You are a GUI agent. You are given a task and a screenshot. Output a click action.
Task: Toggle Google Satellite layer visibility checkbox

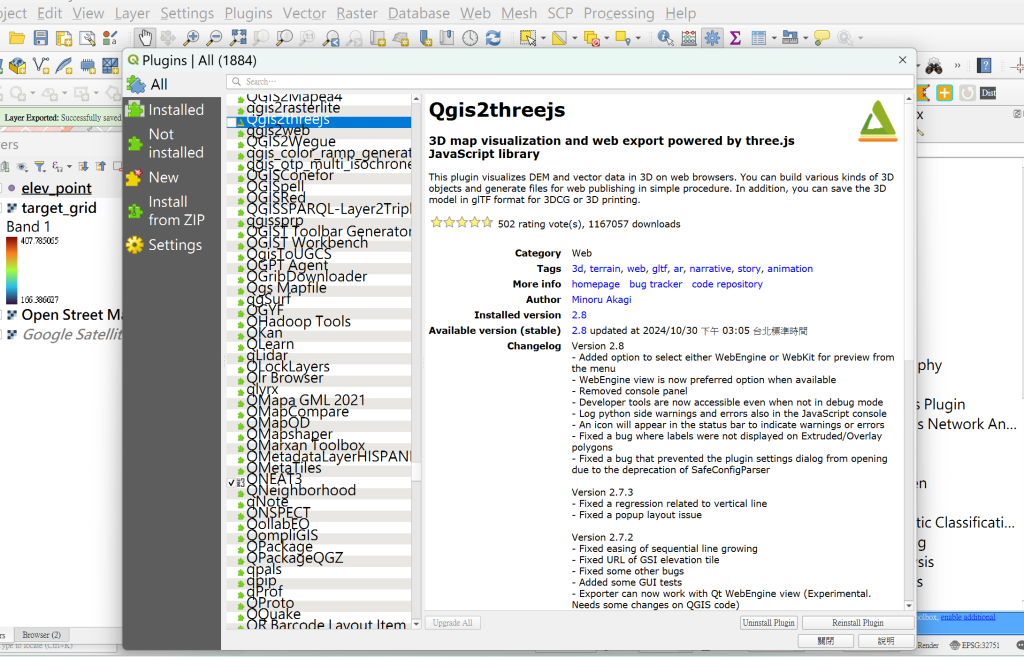[1, 334]
